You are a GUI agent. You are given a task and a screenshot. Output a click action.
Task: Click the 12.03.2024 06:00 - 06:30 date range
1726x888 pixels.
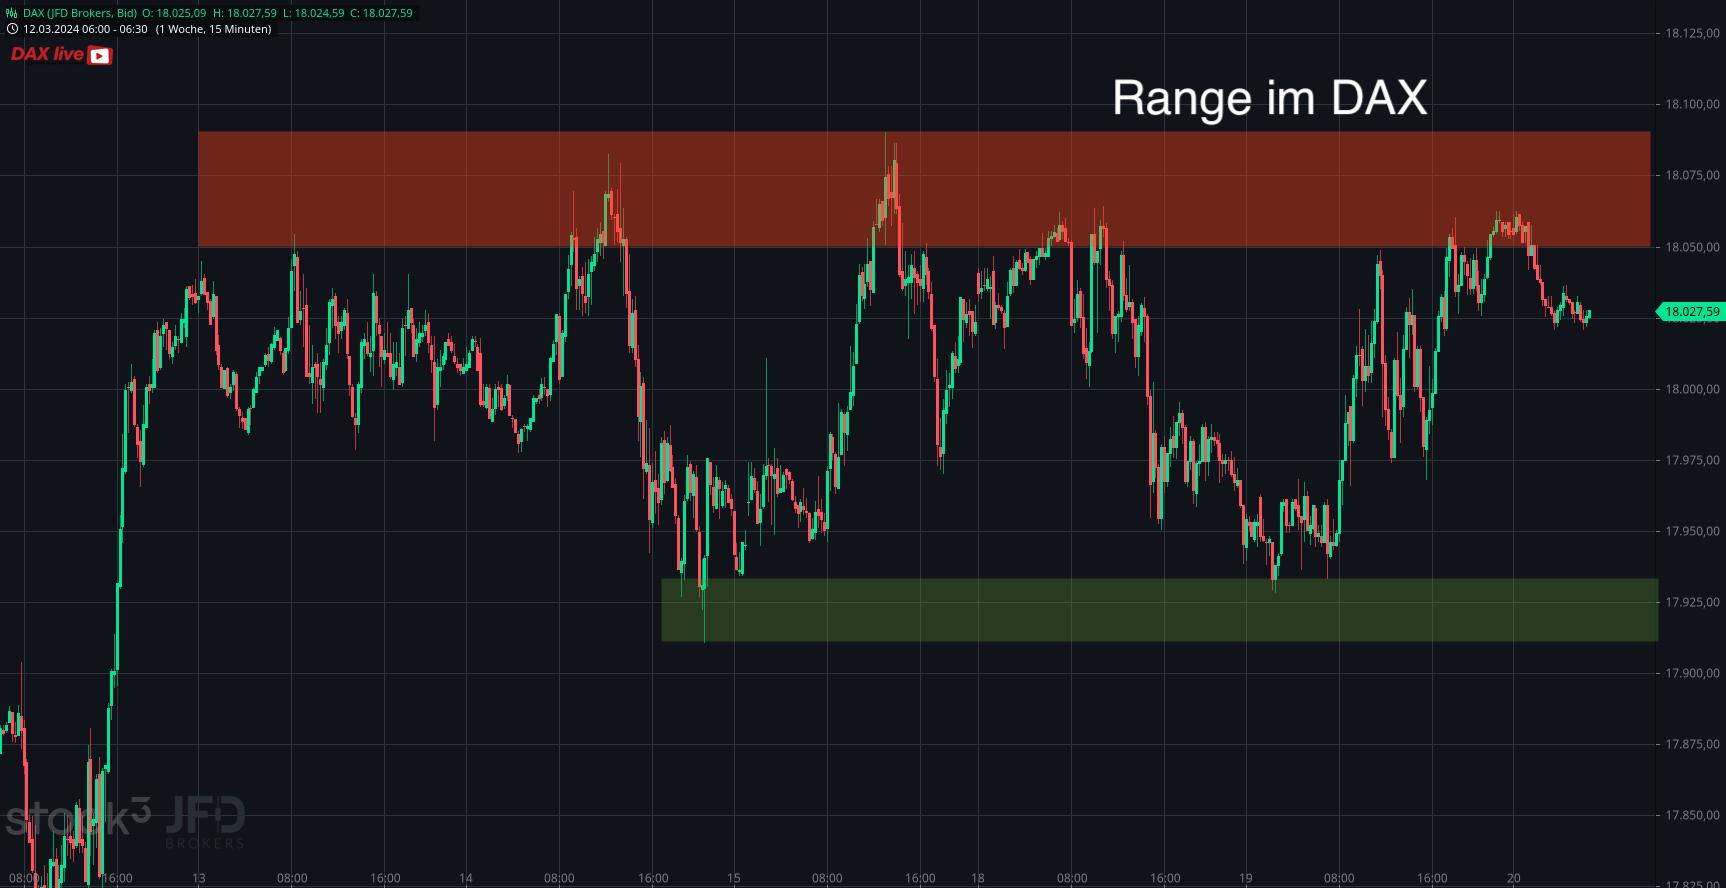click(x=85, y=29)
